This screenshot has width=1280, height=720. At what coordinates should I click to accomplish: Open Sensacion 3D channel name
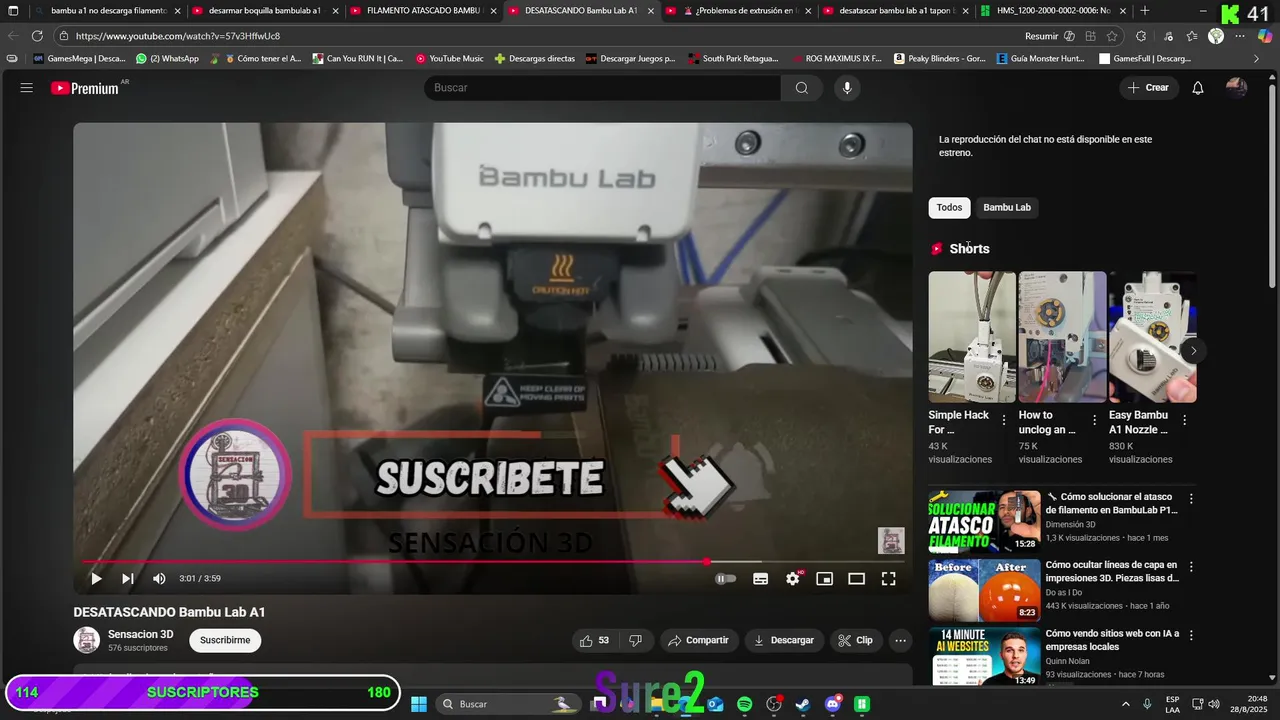(141, 634)
